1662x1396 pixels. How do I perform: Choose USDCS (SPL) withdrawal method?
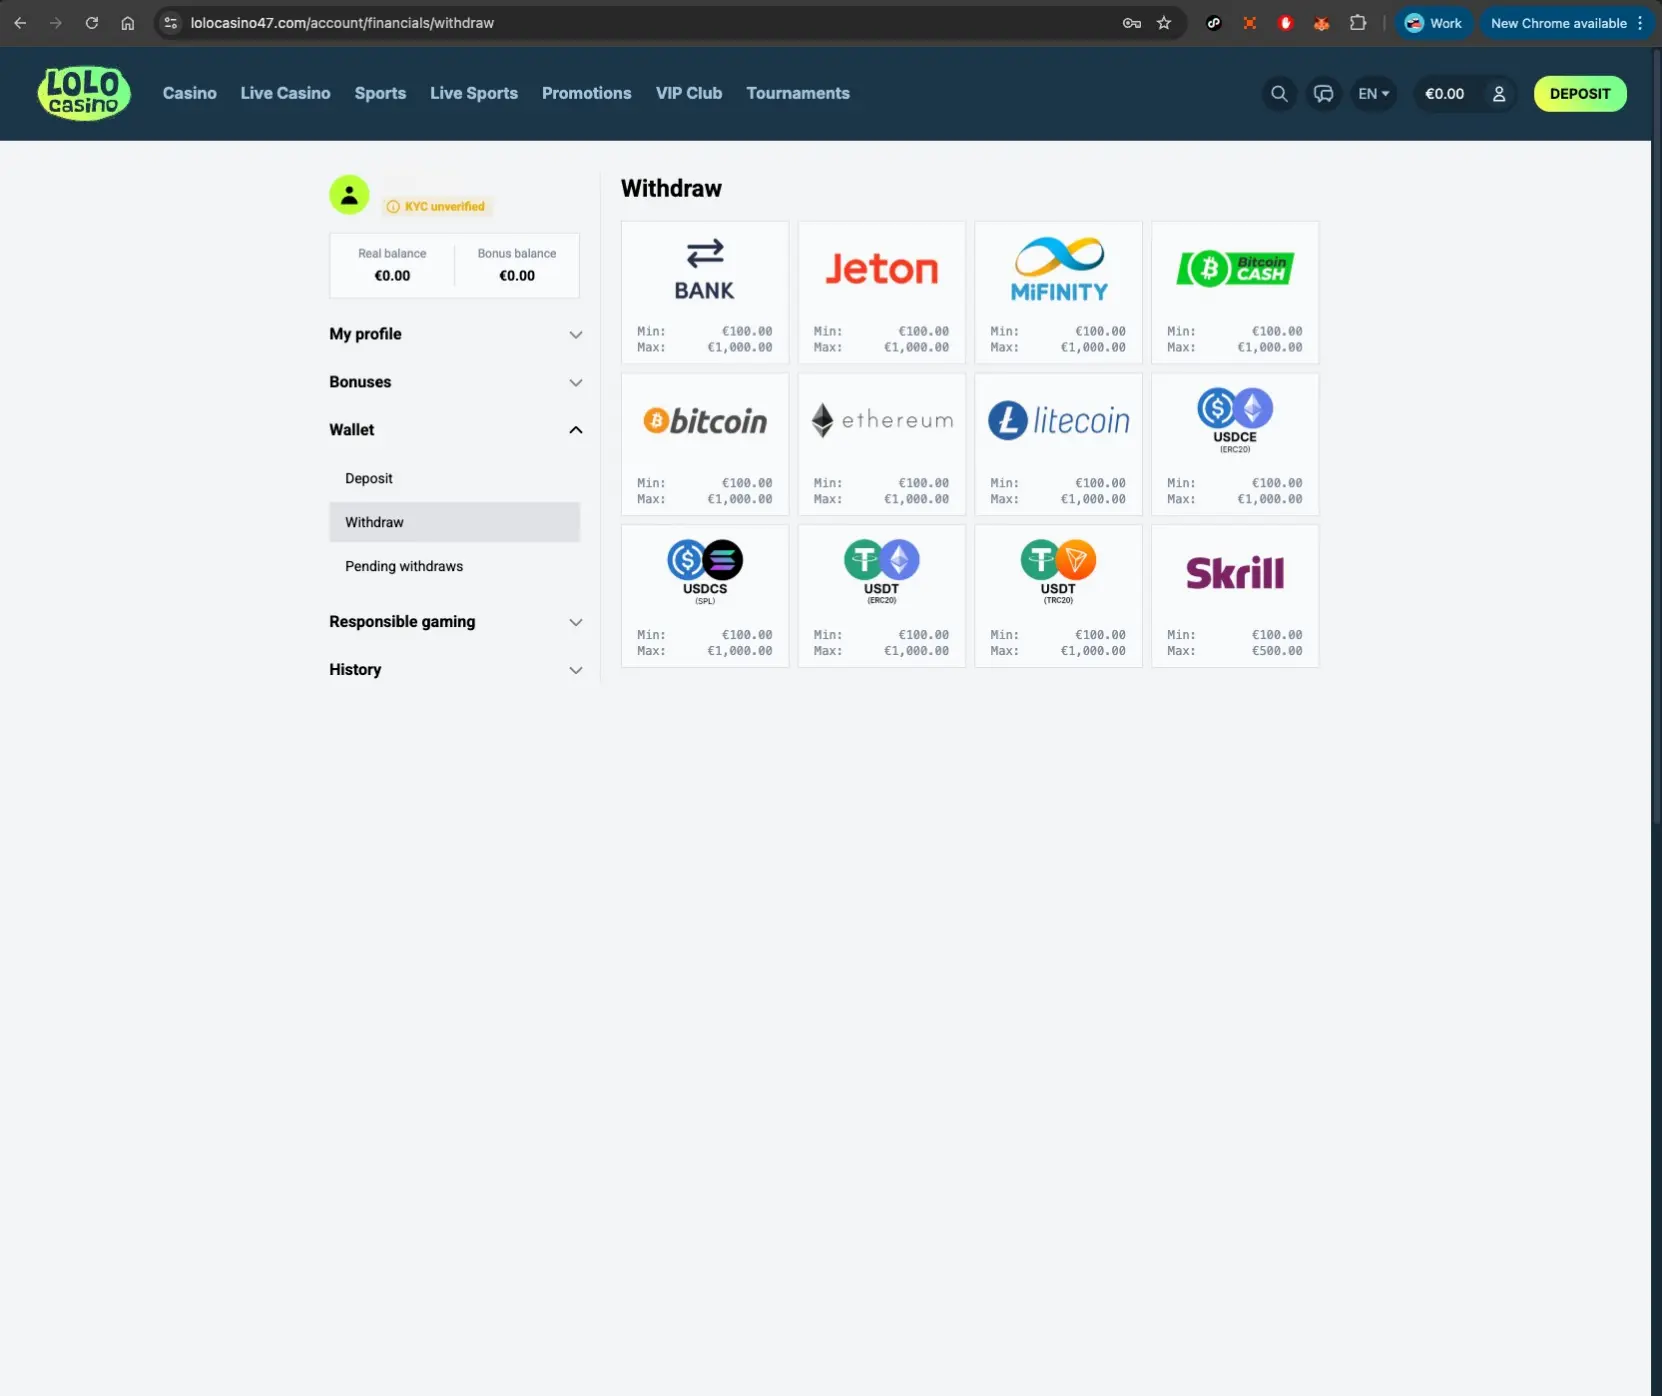tap(705, 596)
